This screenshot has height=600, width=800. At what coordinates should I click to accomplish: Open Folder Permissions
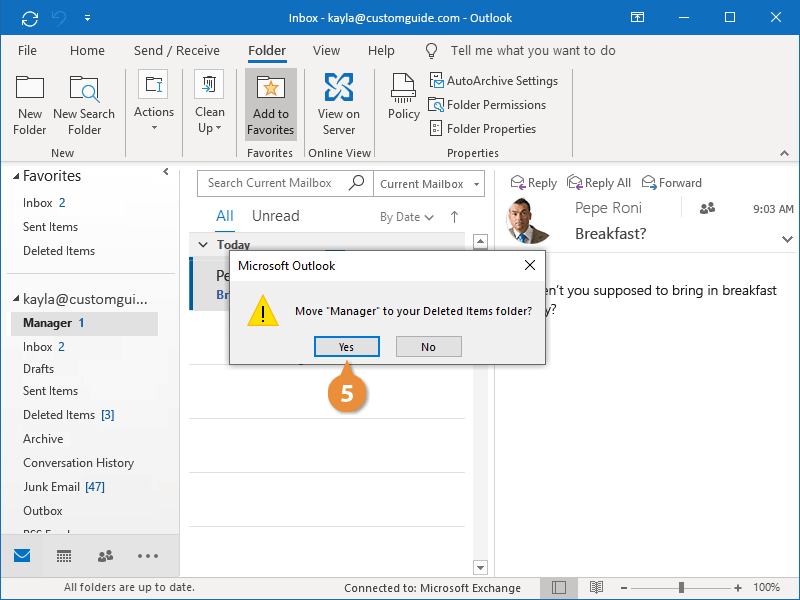click(x=487, y=105)
